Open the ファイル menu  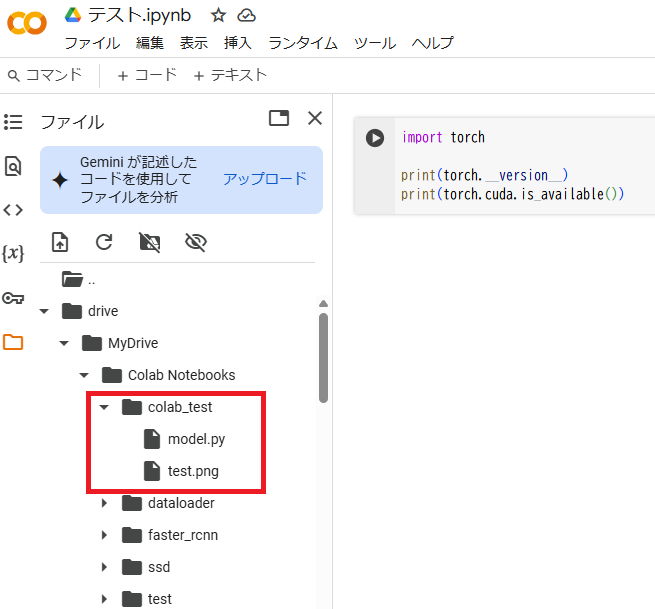pyautogui.click(x=92, y=43)
